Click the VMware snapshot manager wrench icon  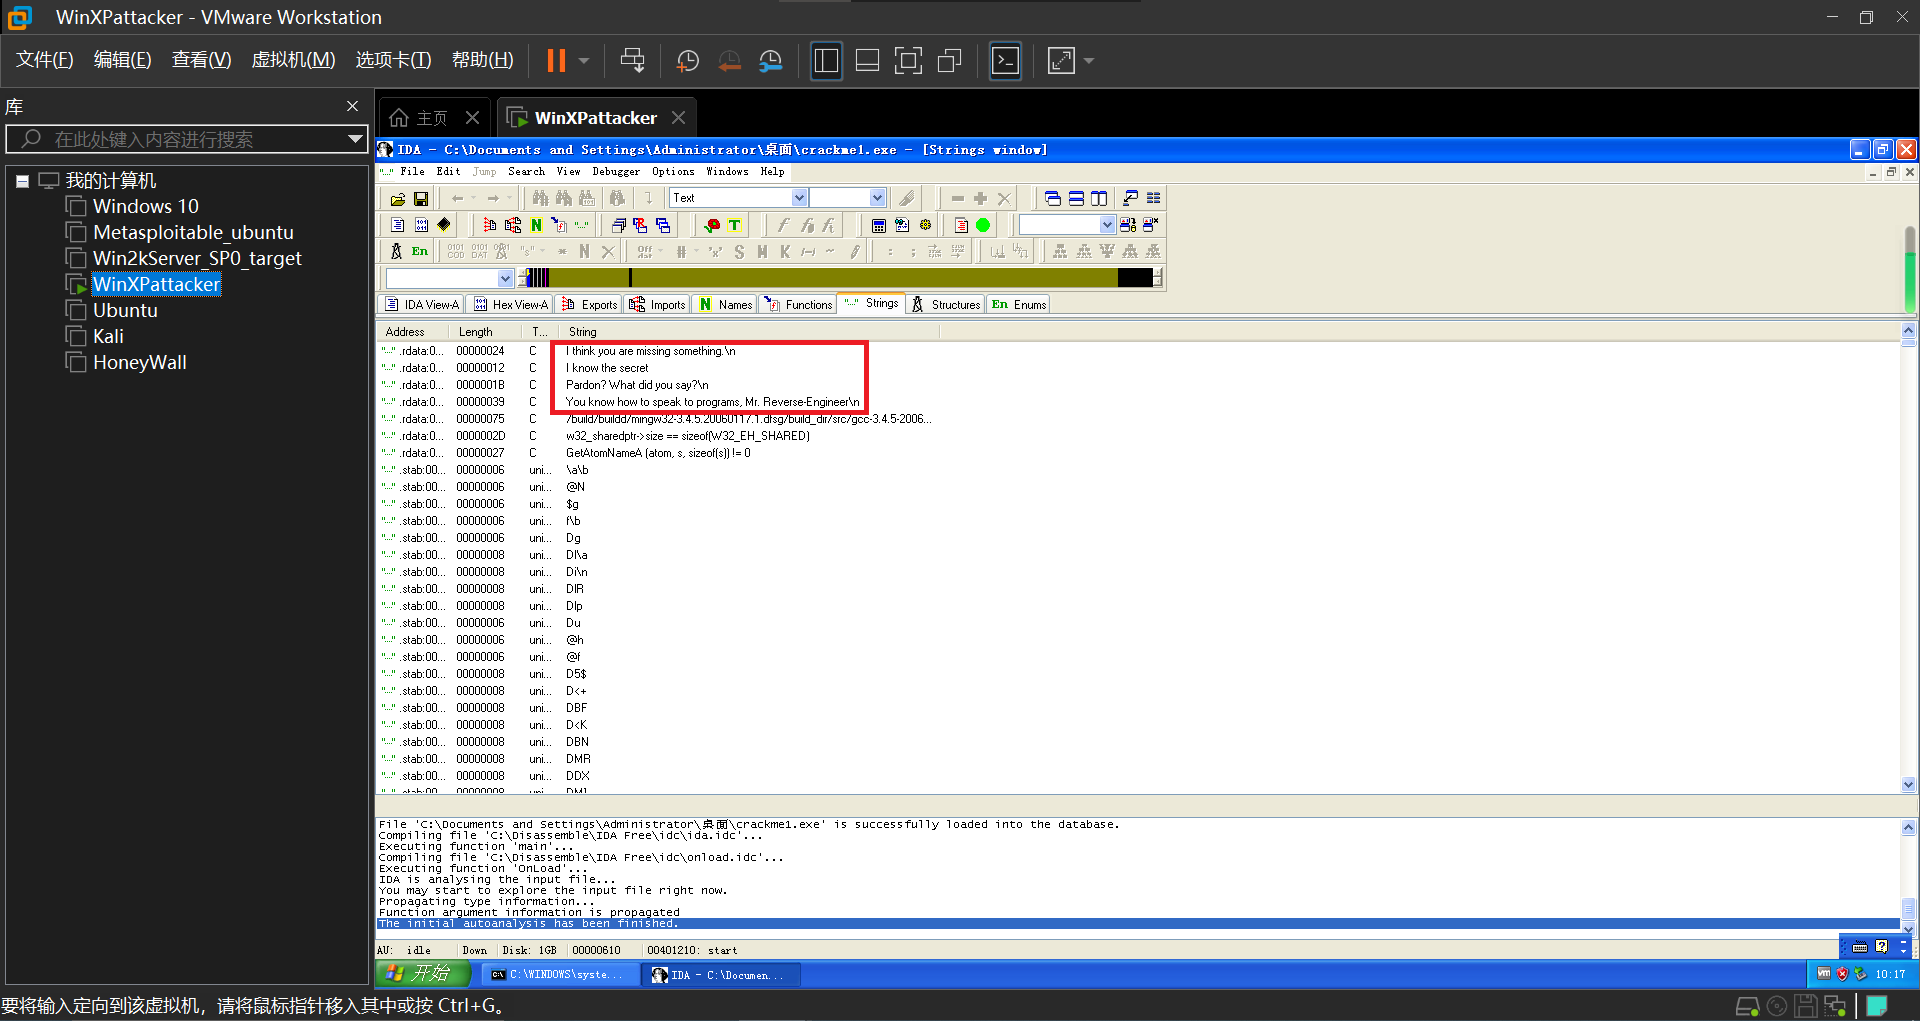(x=771, y=61)
